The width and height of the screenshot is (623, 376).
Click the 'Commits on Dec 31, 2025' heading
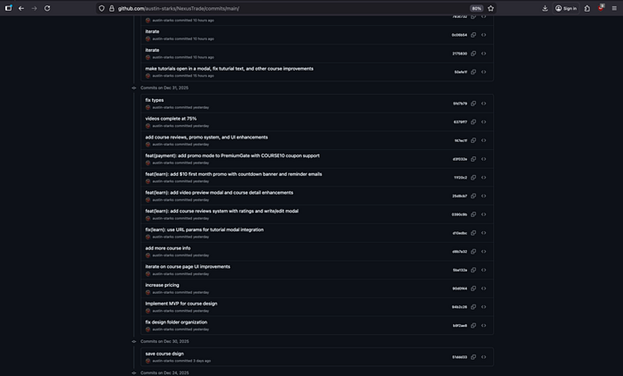click(x=164, y=88)
